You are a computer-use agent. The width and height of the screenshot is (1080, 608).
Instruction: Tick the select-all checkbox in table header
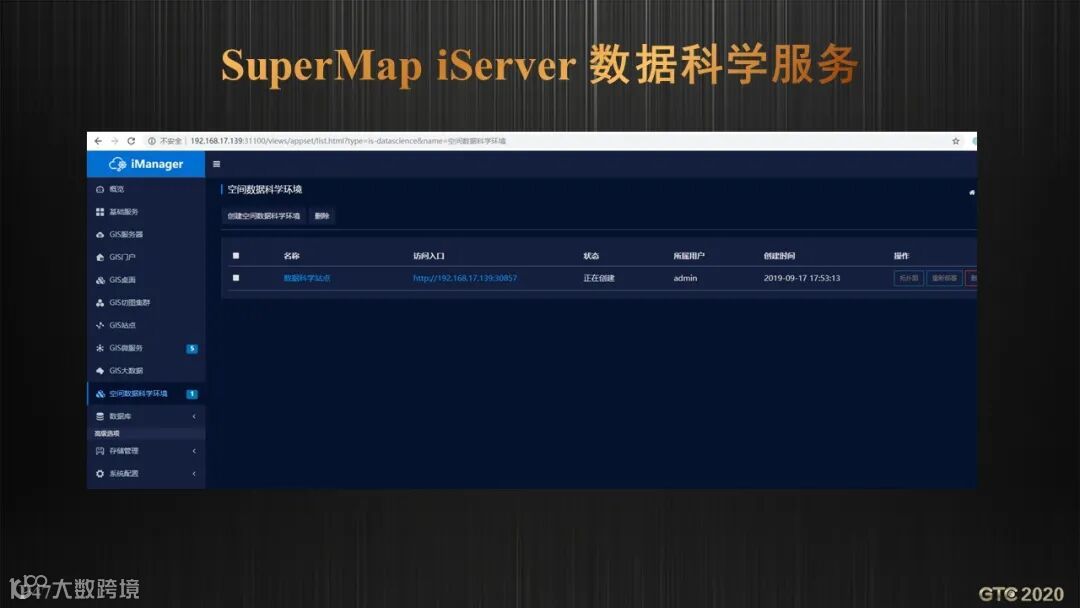tap(236, 255)
